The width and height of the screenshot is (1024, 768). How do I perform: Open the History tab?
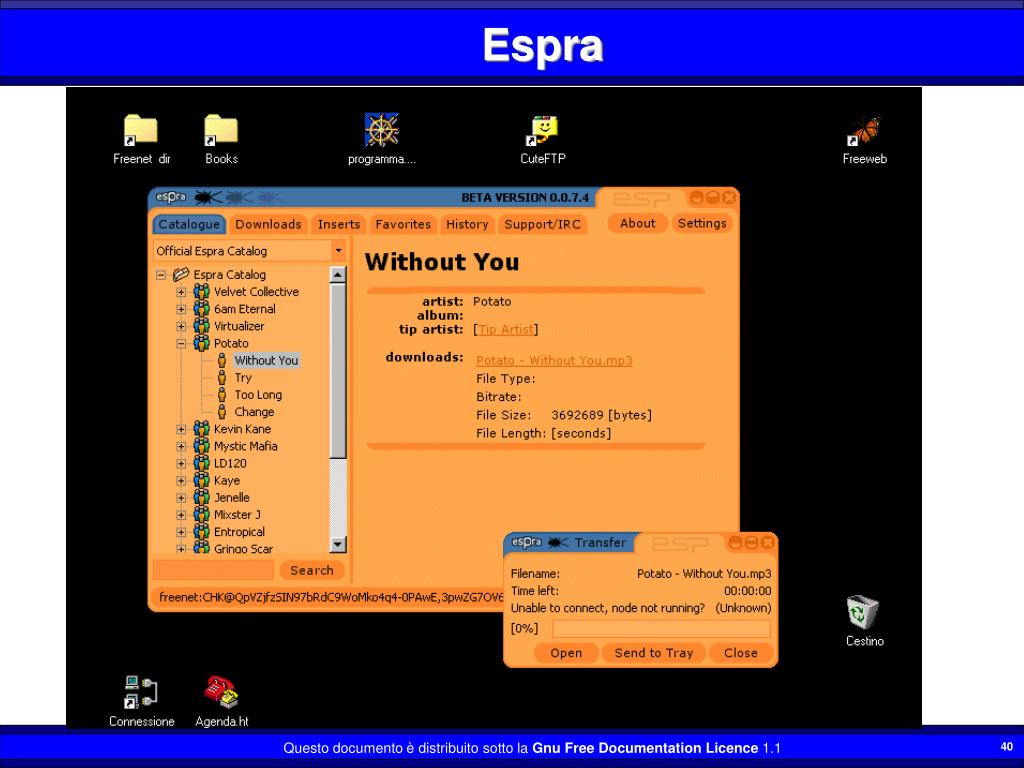[x=467, y=224]
